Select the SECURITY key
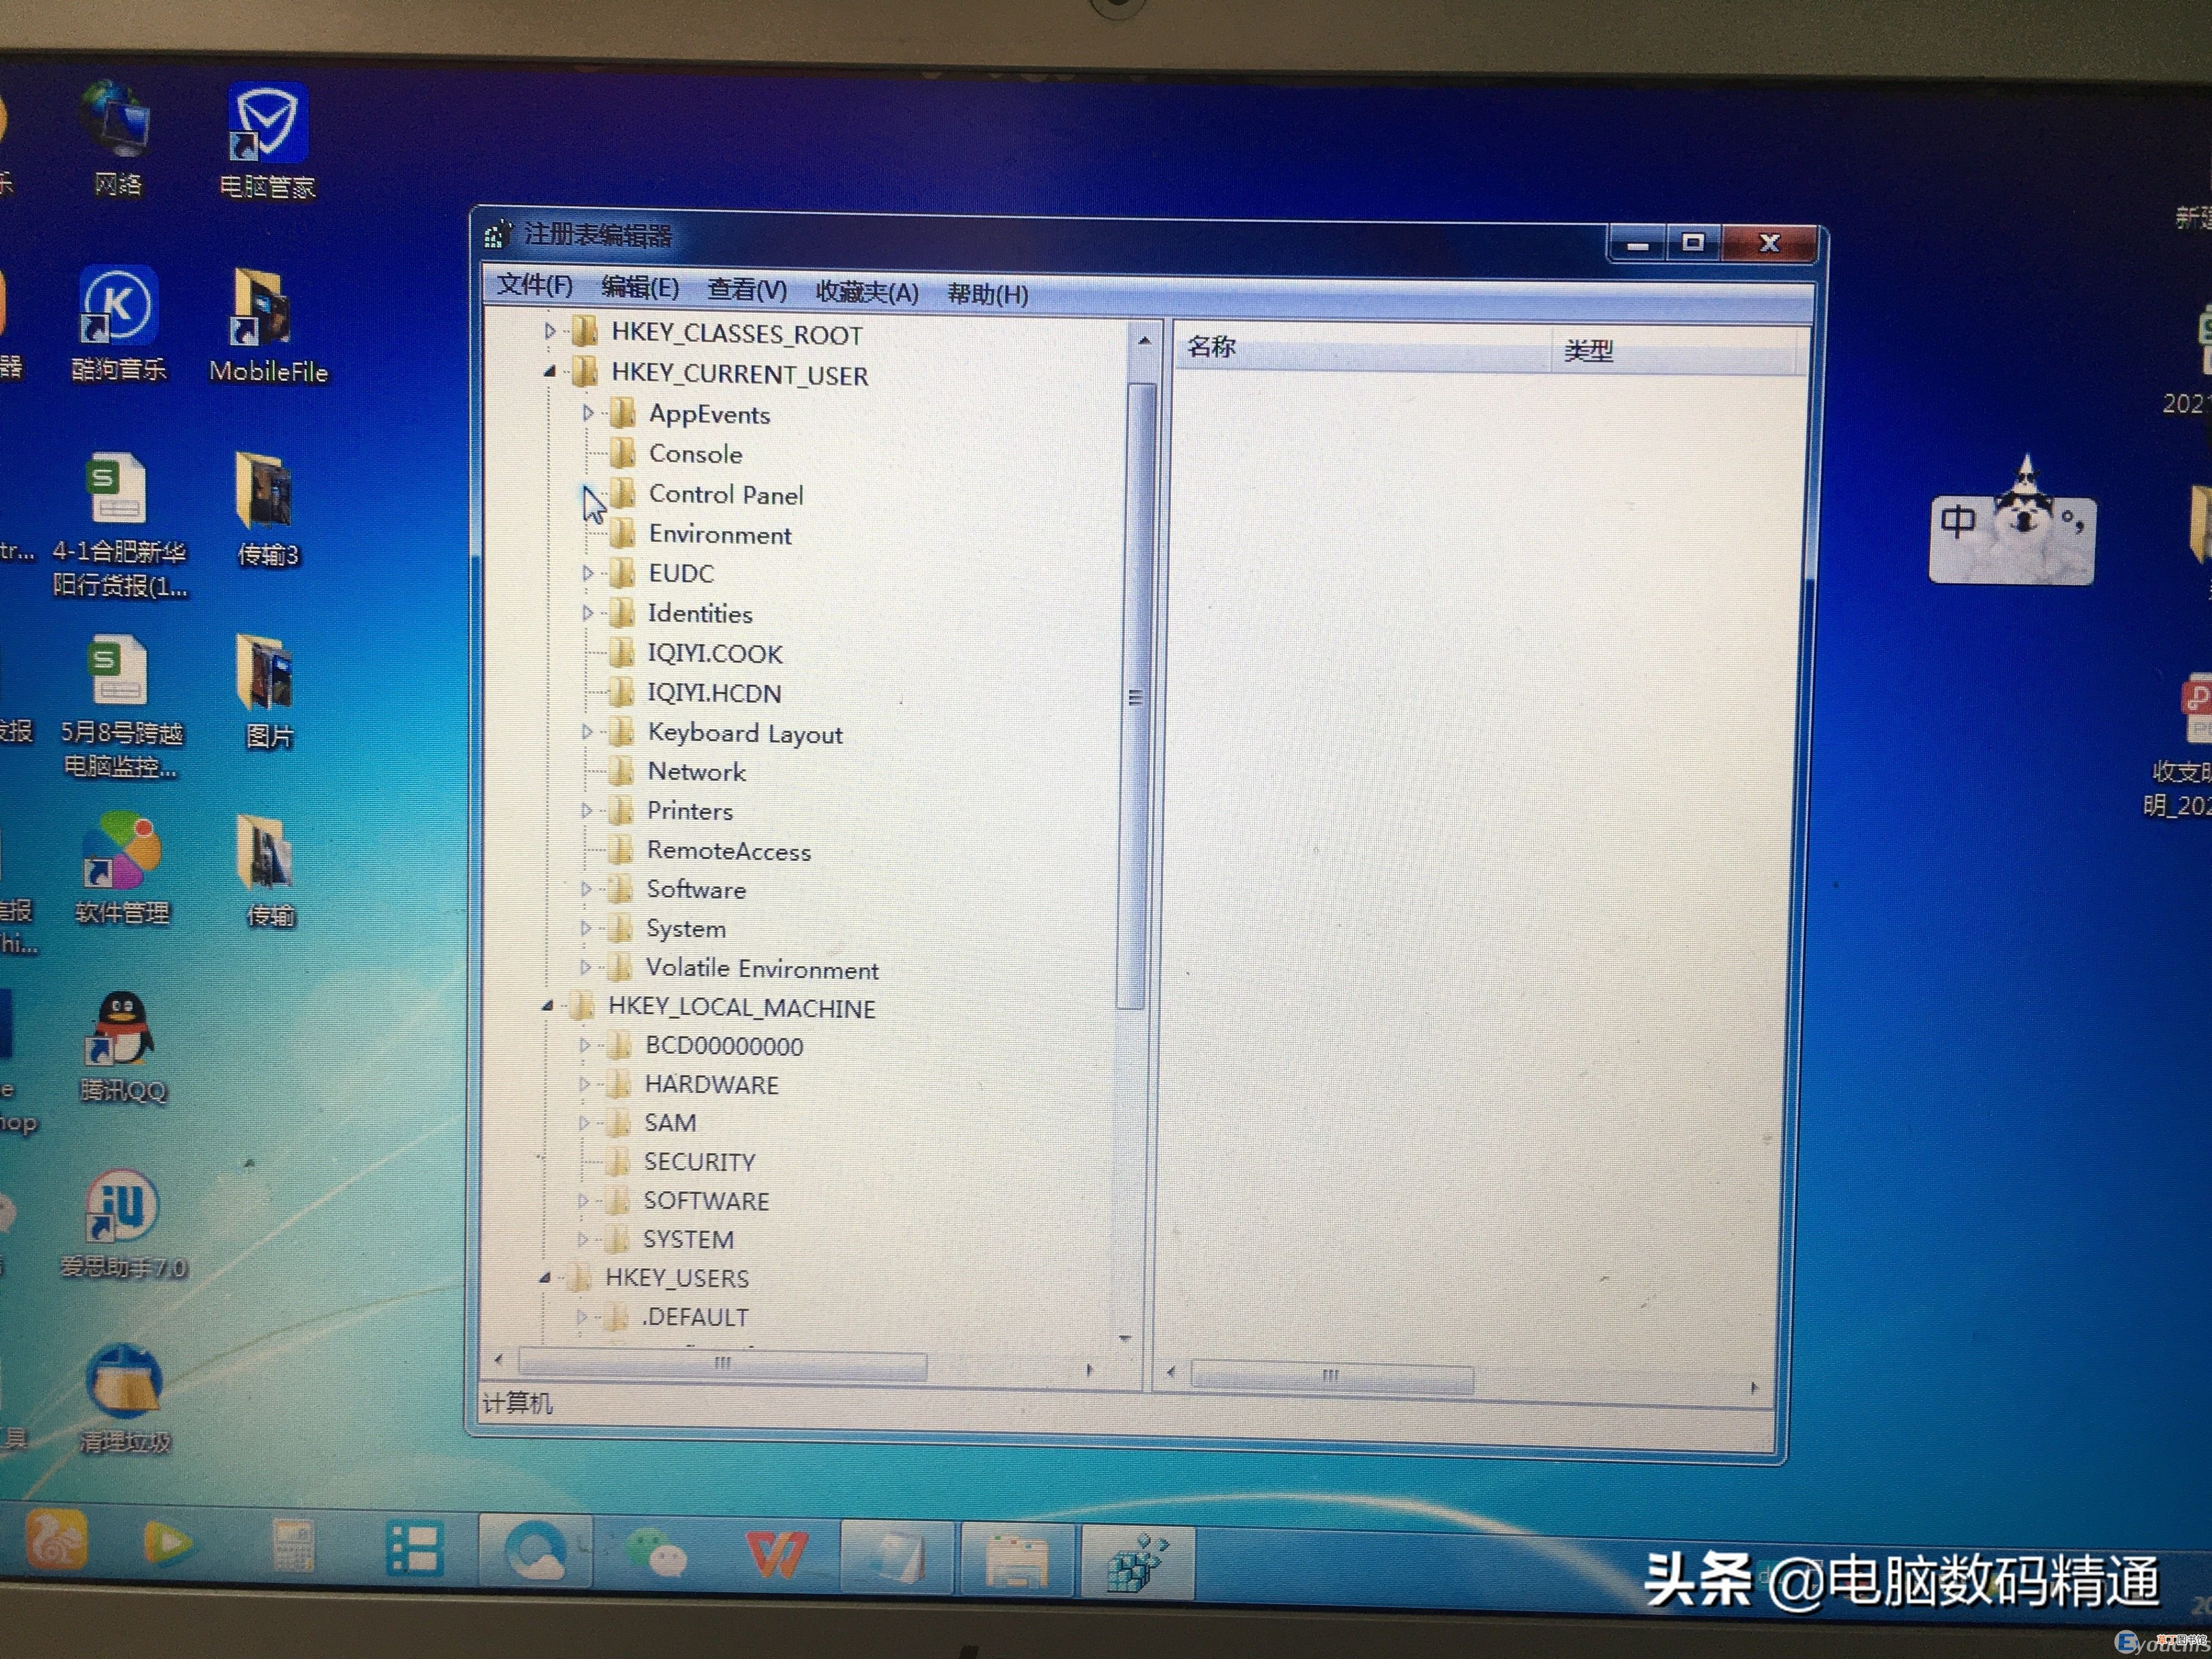Image resolution: width=2212 pixels, height=1659 pixels. click(x=699, y=1161)
